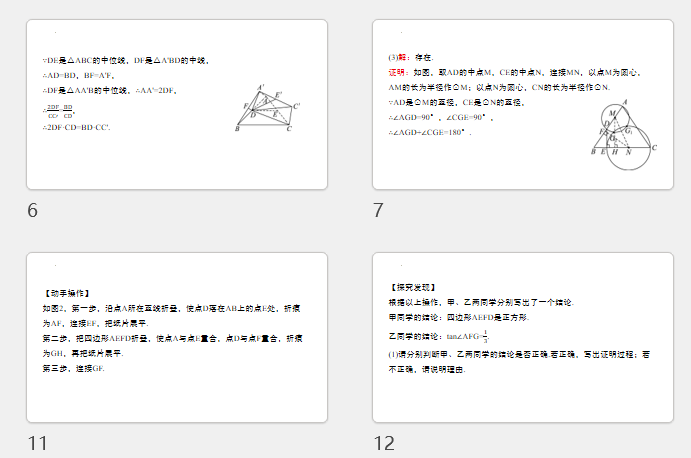Select the slide 6 thumbnail
The height and width of the screenshot is (458, 691).
click(176, 105)
